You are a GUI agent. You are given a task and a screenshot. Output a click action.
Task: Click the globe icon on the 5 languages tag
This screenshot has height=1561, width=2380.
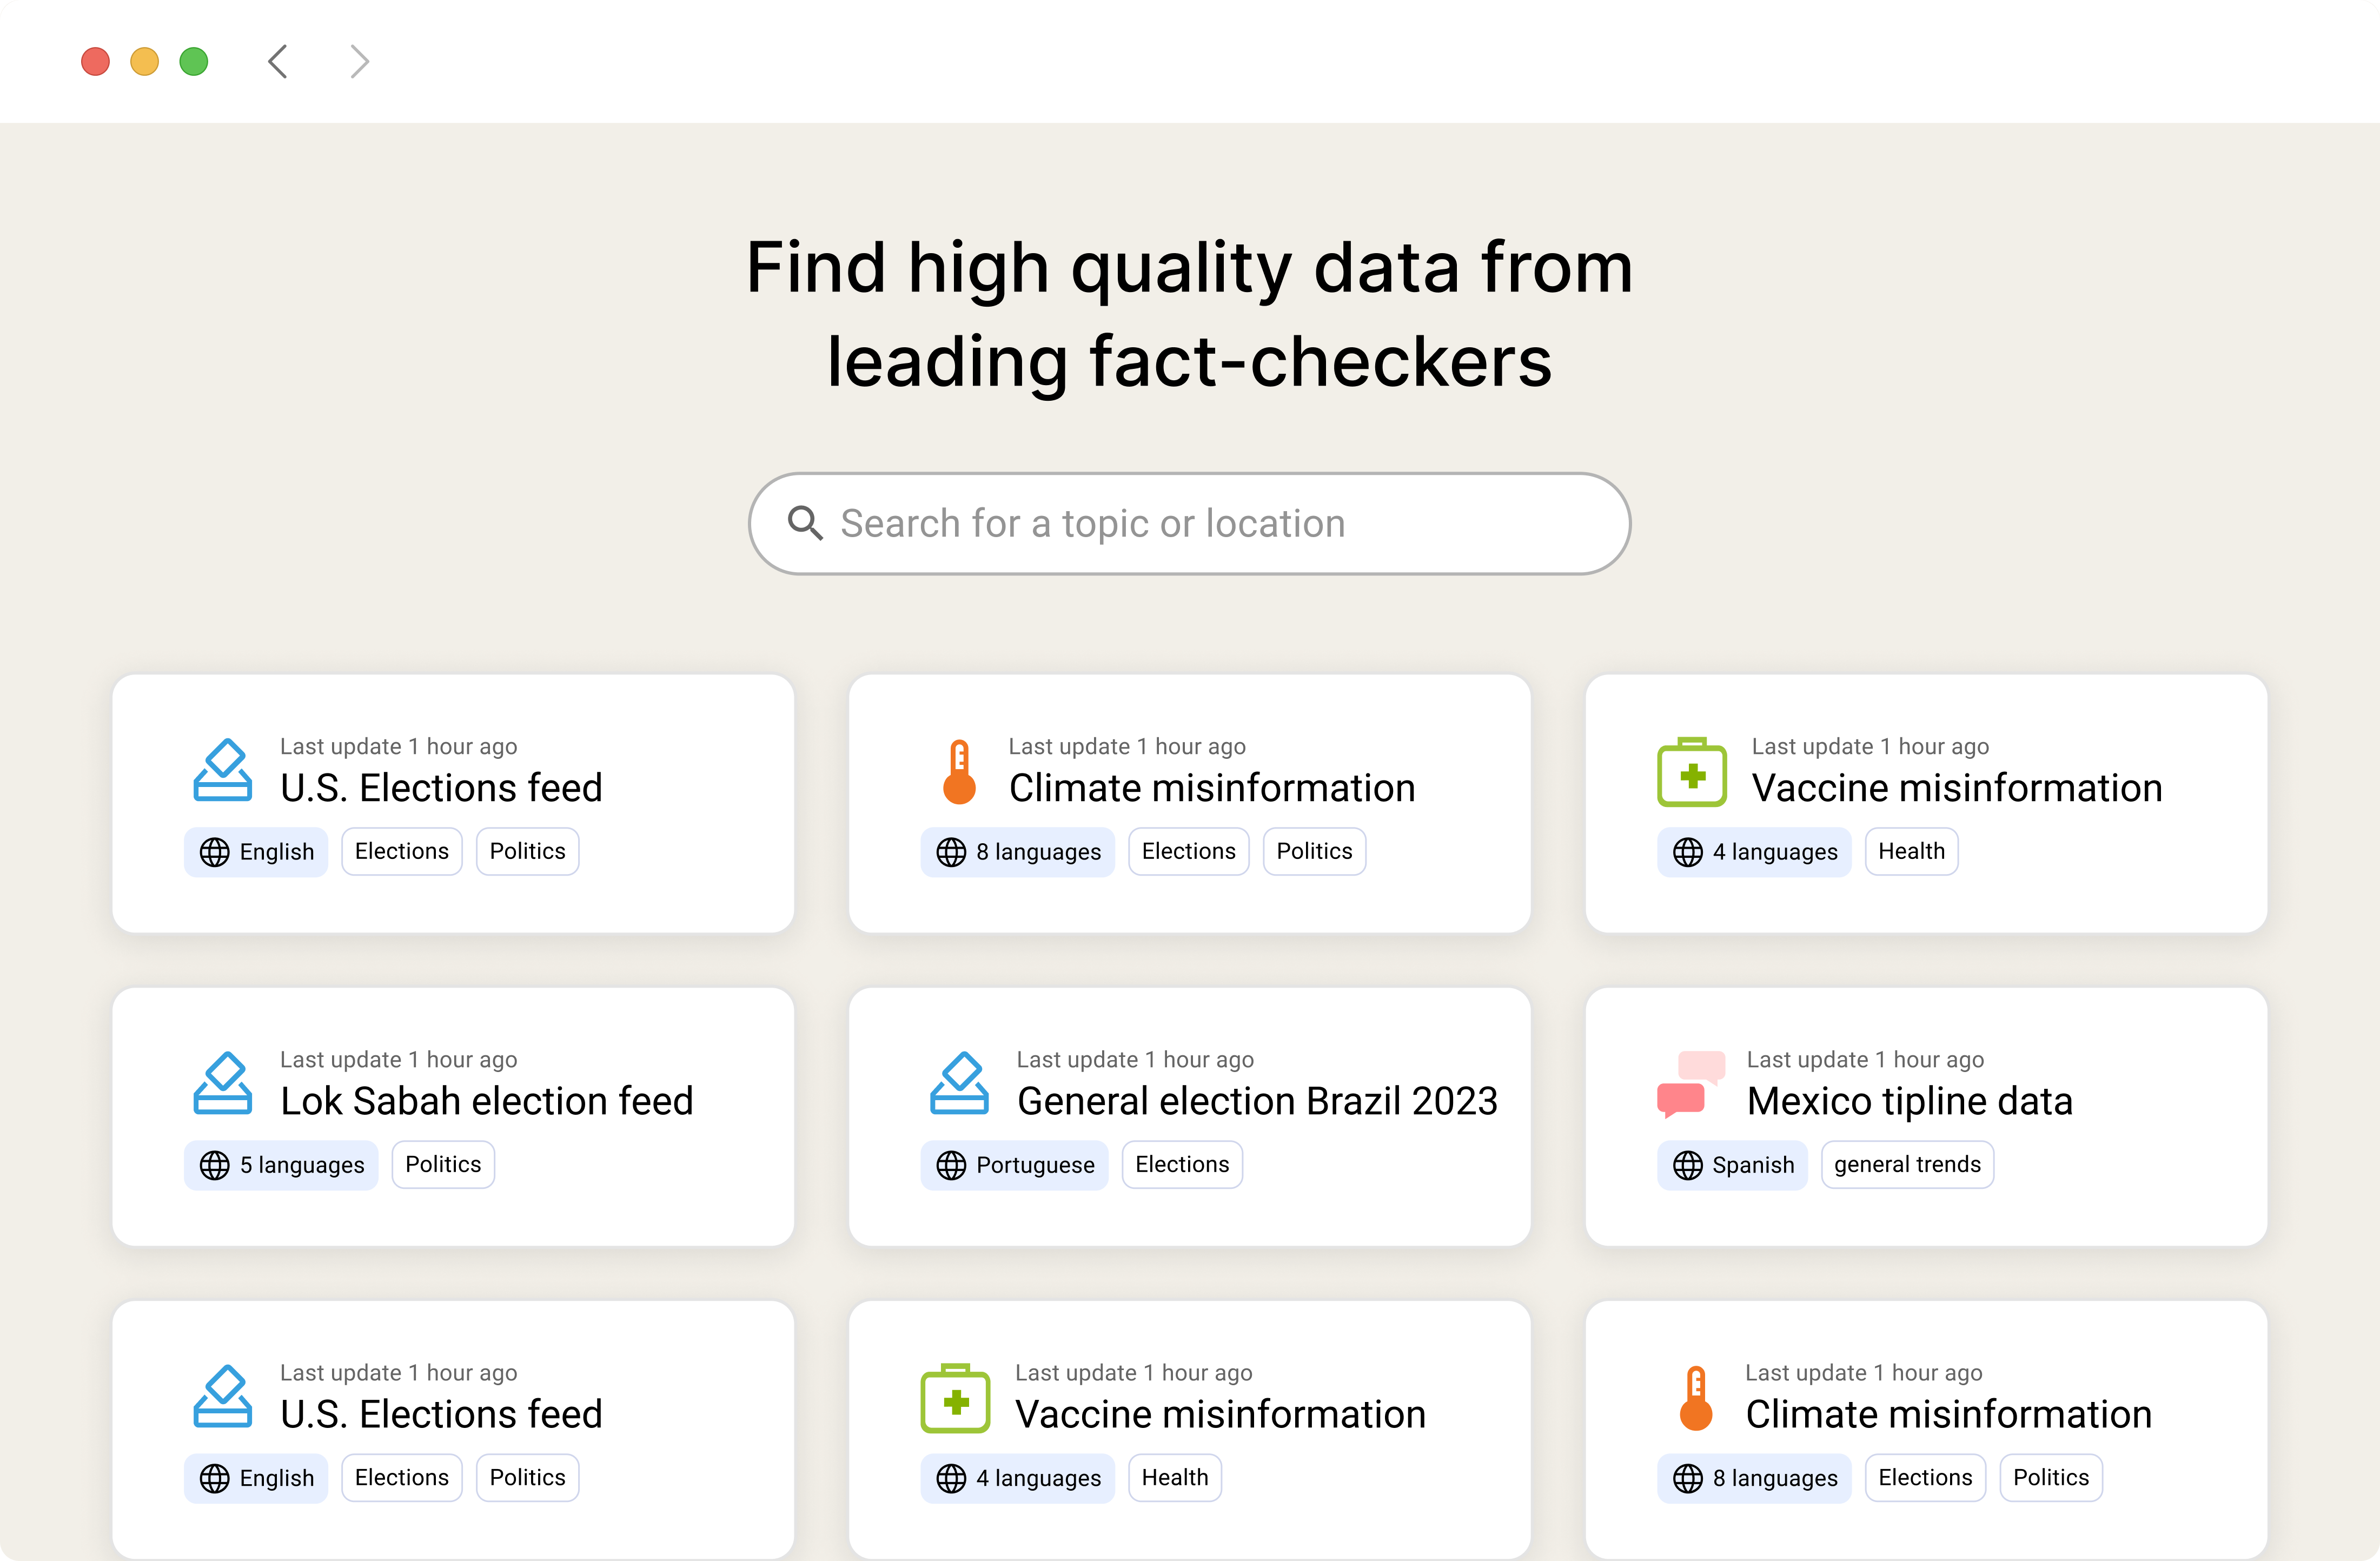point(214,1165)
